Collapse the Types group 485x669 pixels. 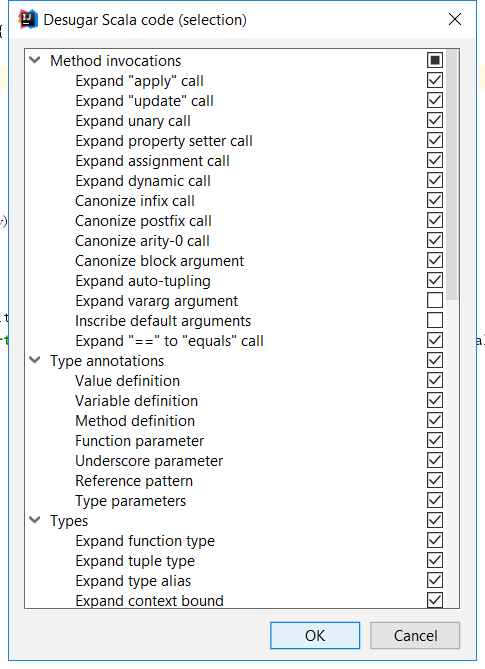35,520
